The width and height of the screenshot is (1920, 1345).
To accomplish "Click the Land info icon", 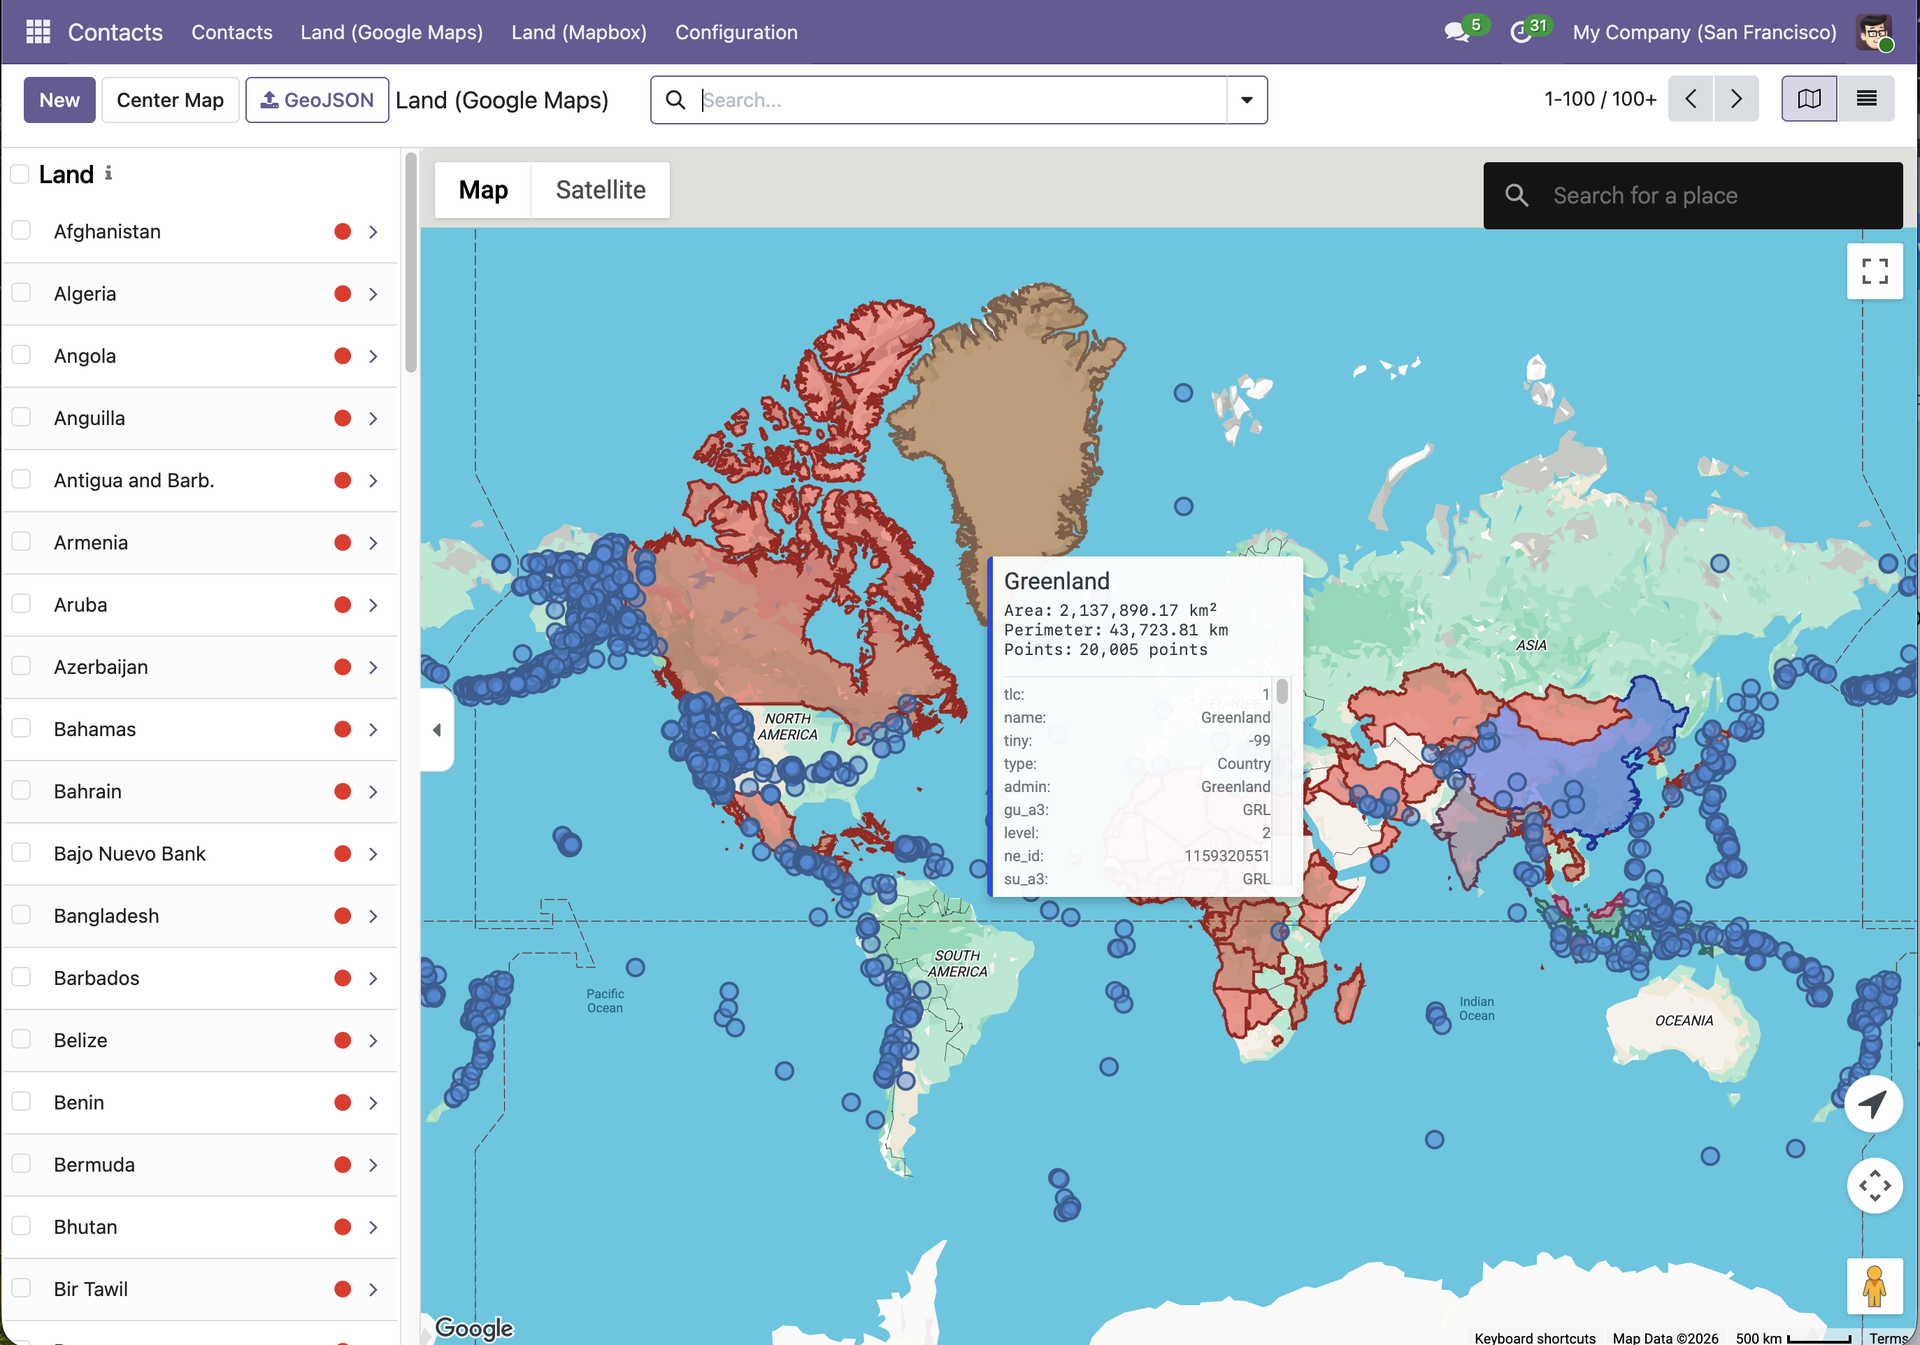I will (x=108, y=173).
